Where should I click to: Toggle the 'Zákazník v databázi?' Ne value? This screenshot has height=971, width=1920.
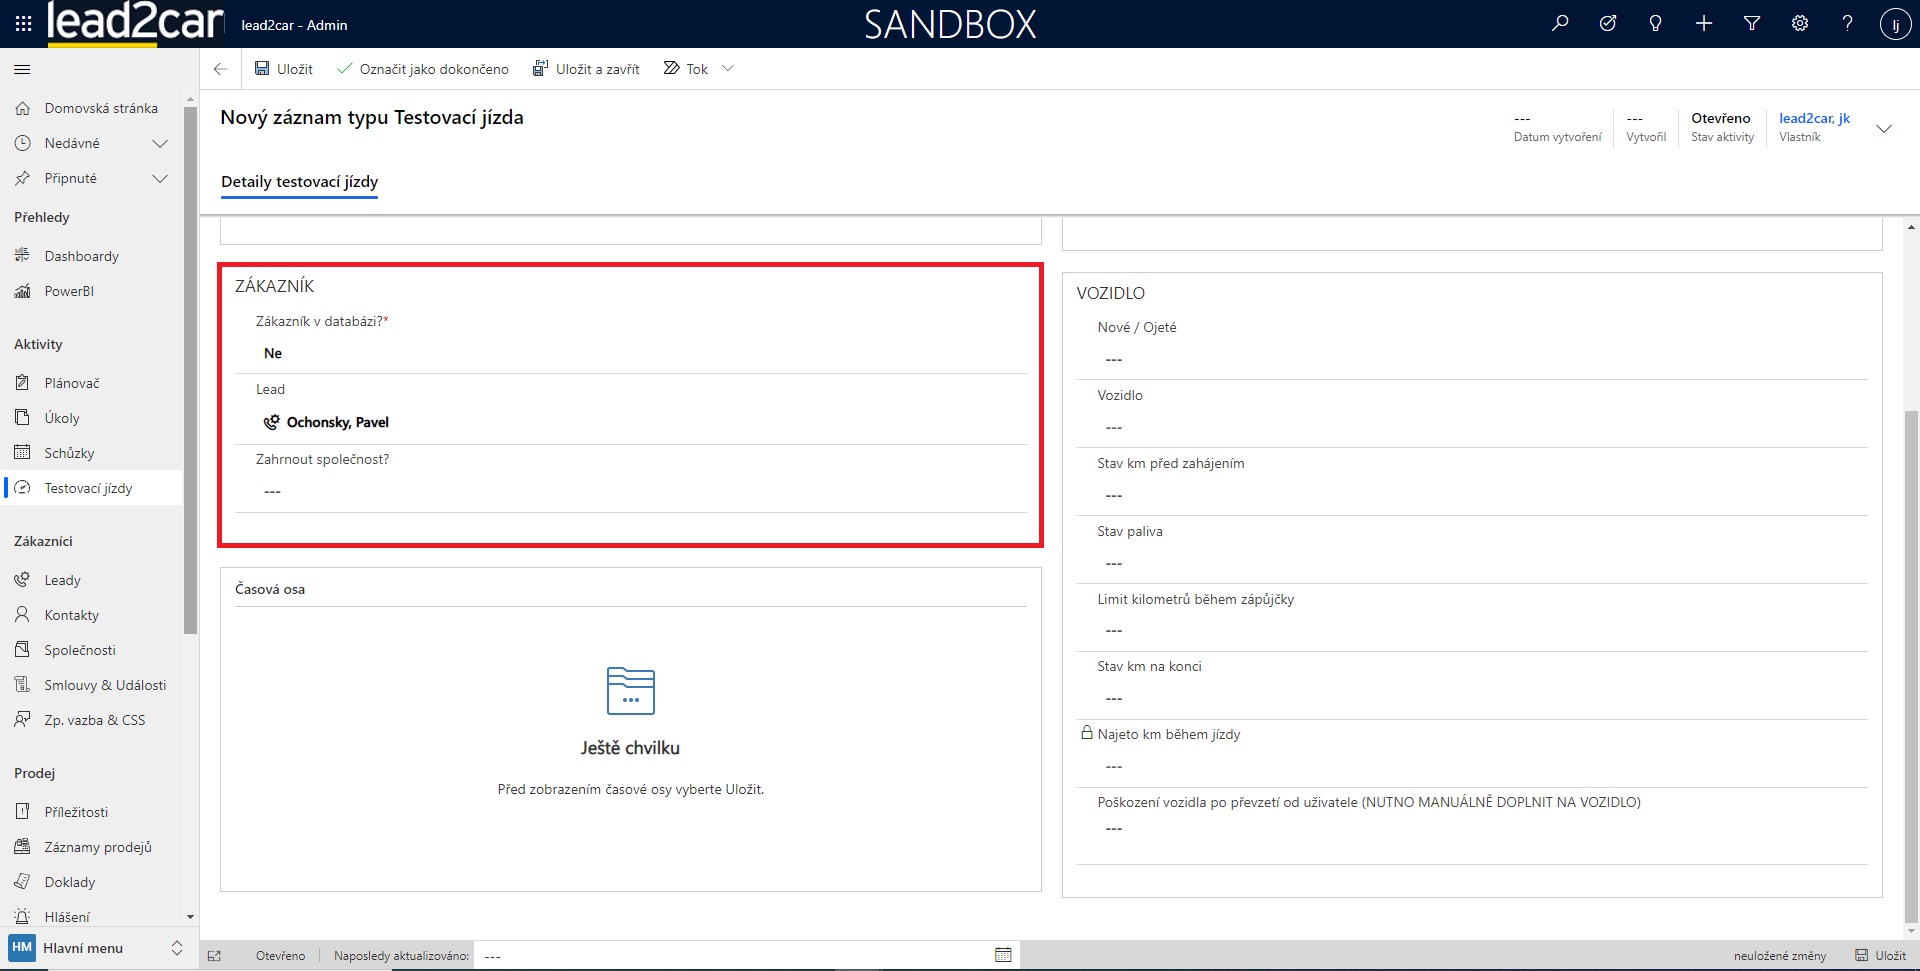point(273,354)
